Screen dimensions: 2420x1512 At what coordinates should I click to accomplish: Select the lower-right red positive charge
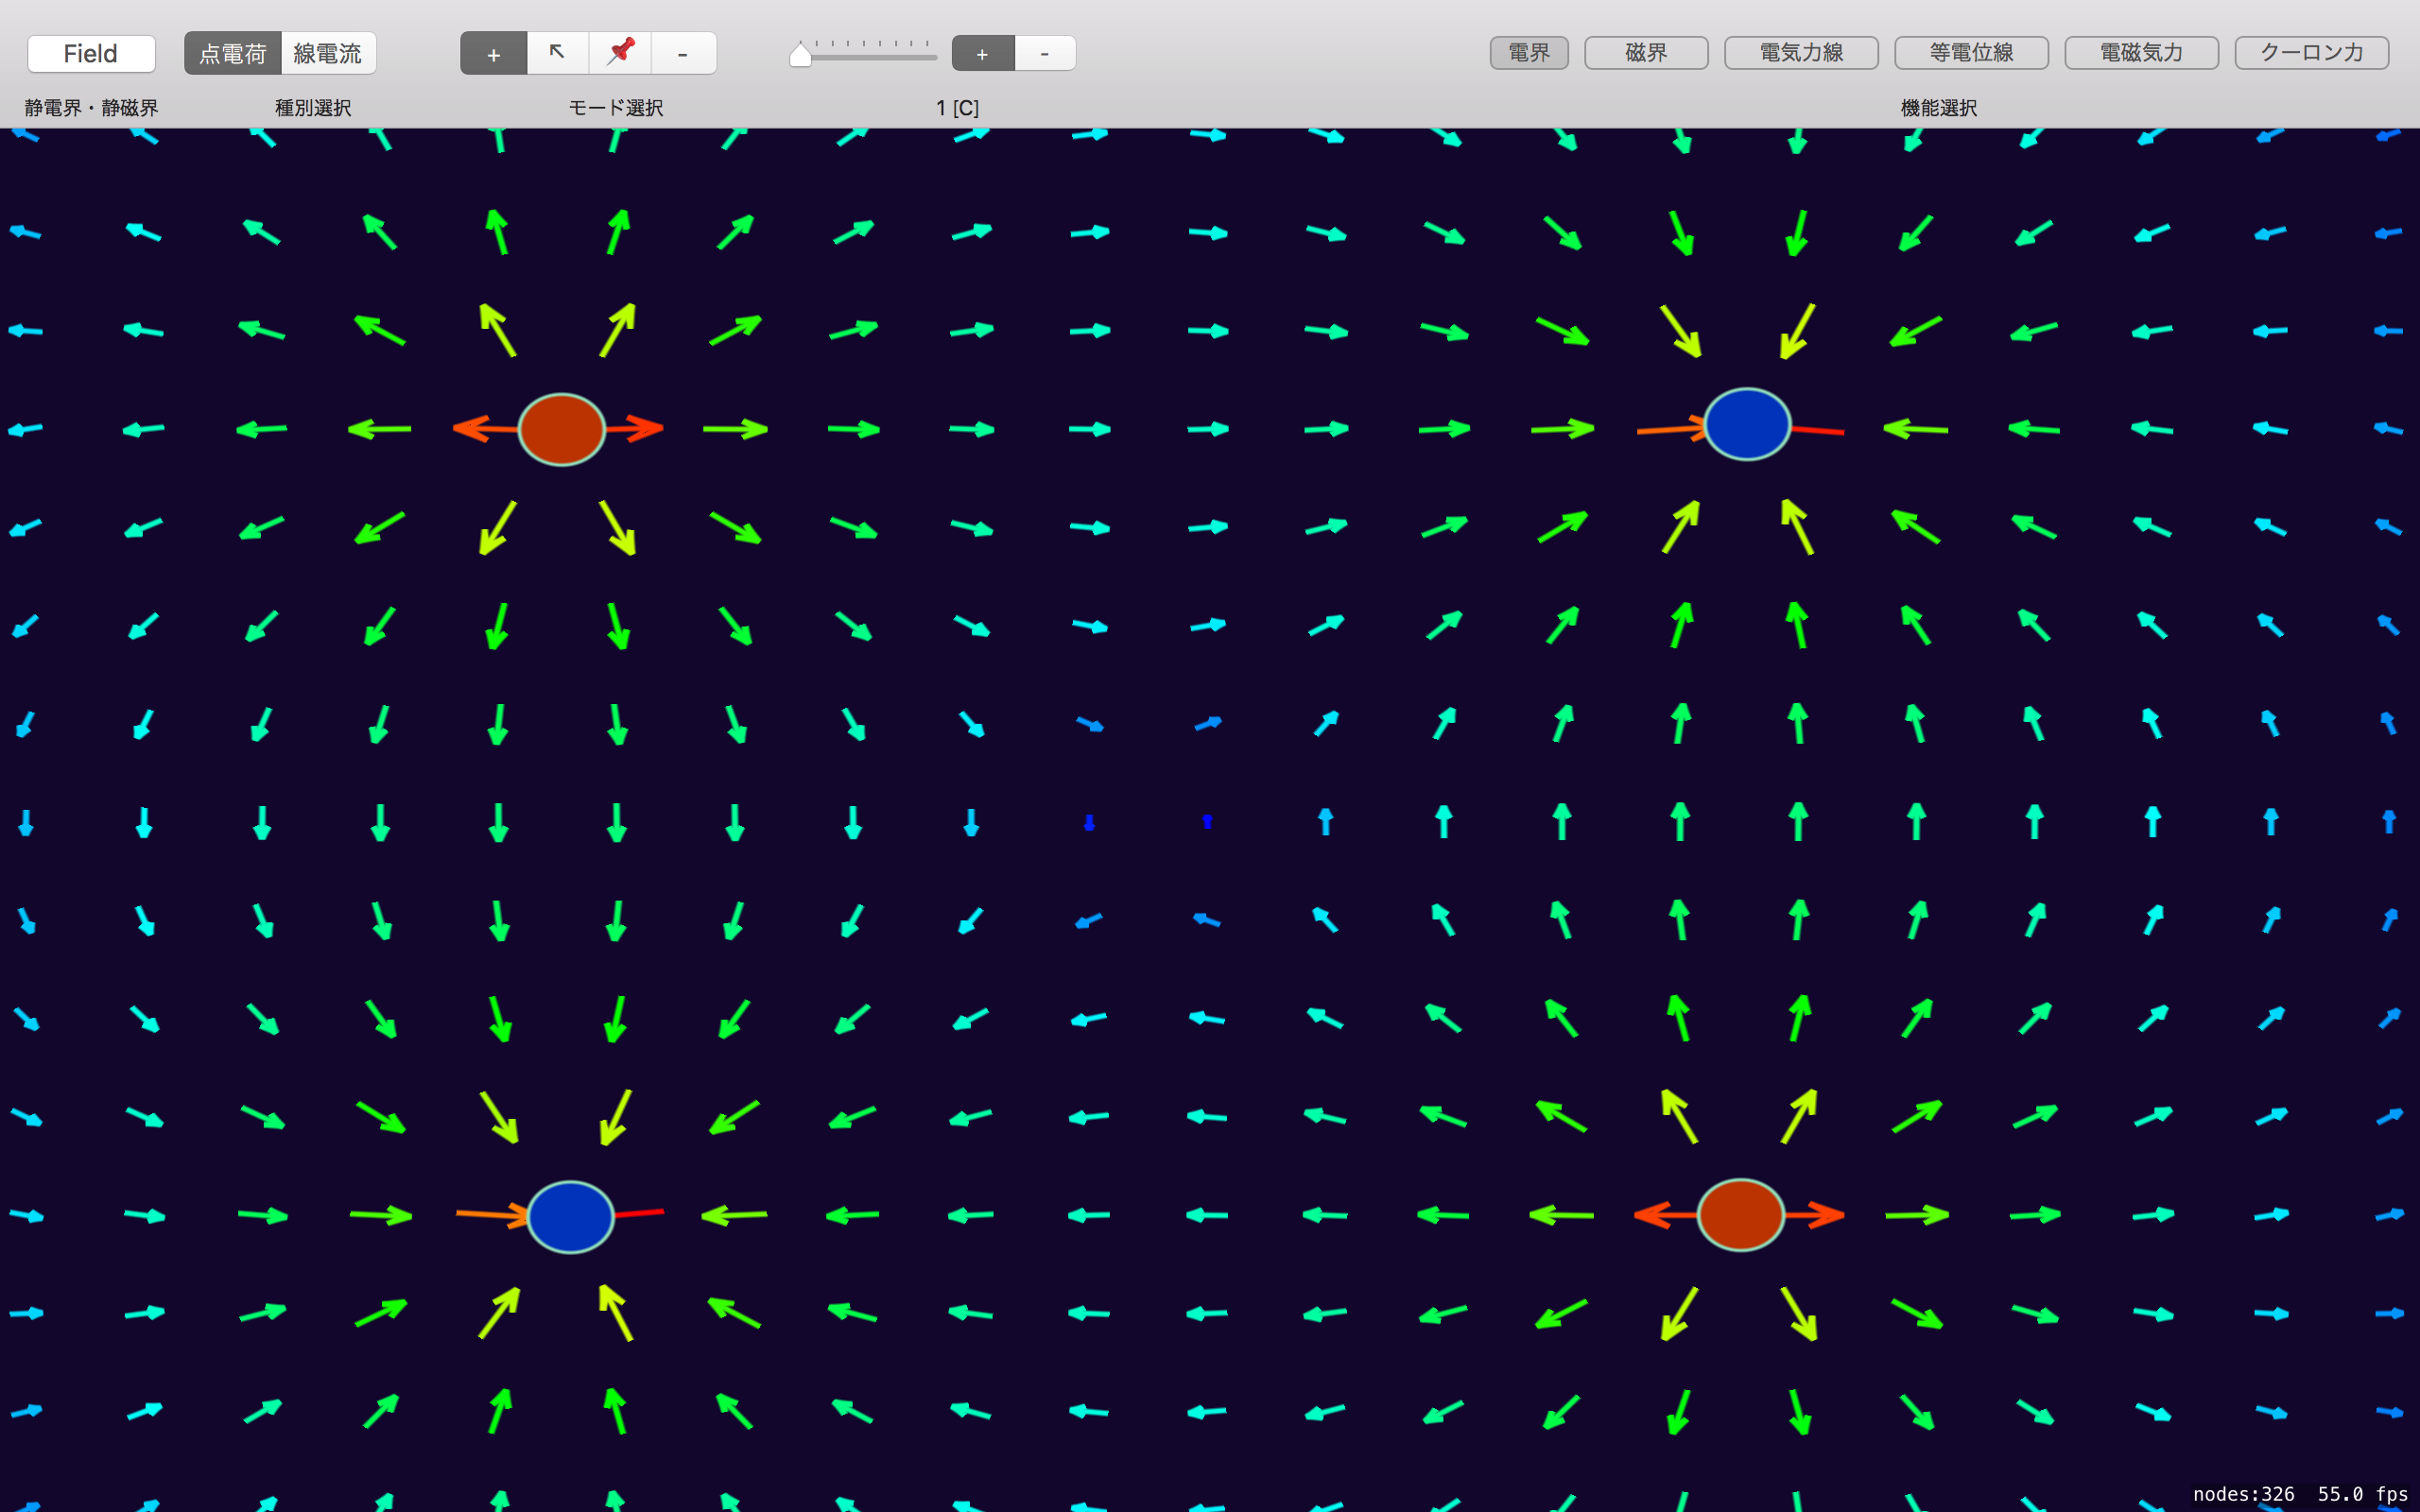[1741, 1215]
